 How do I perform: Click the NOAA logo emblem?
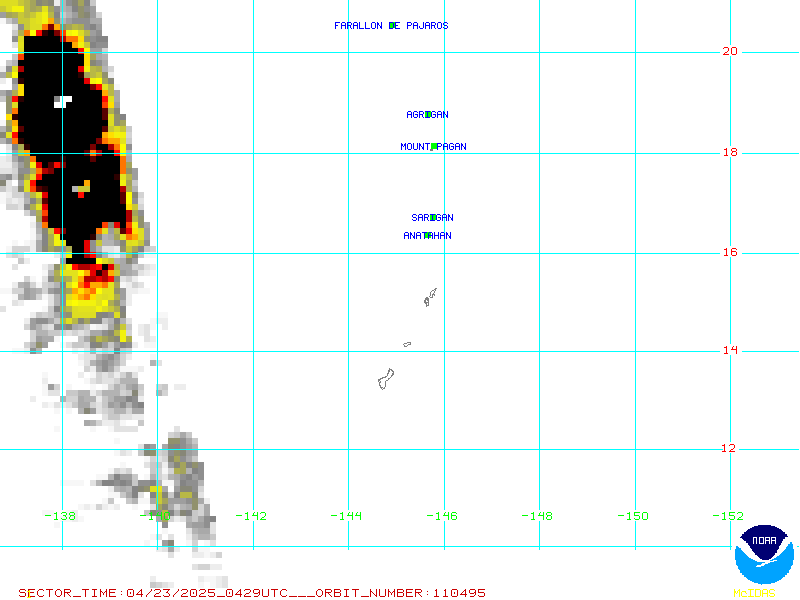coord(764,555)
